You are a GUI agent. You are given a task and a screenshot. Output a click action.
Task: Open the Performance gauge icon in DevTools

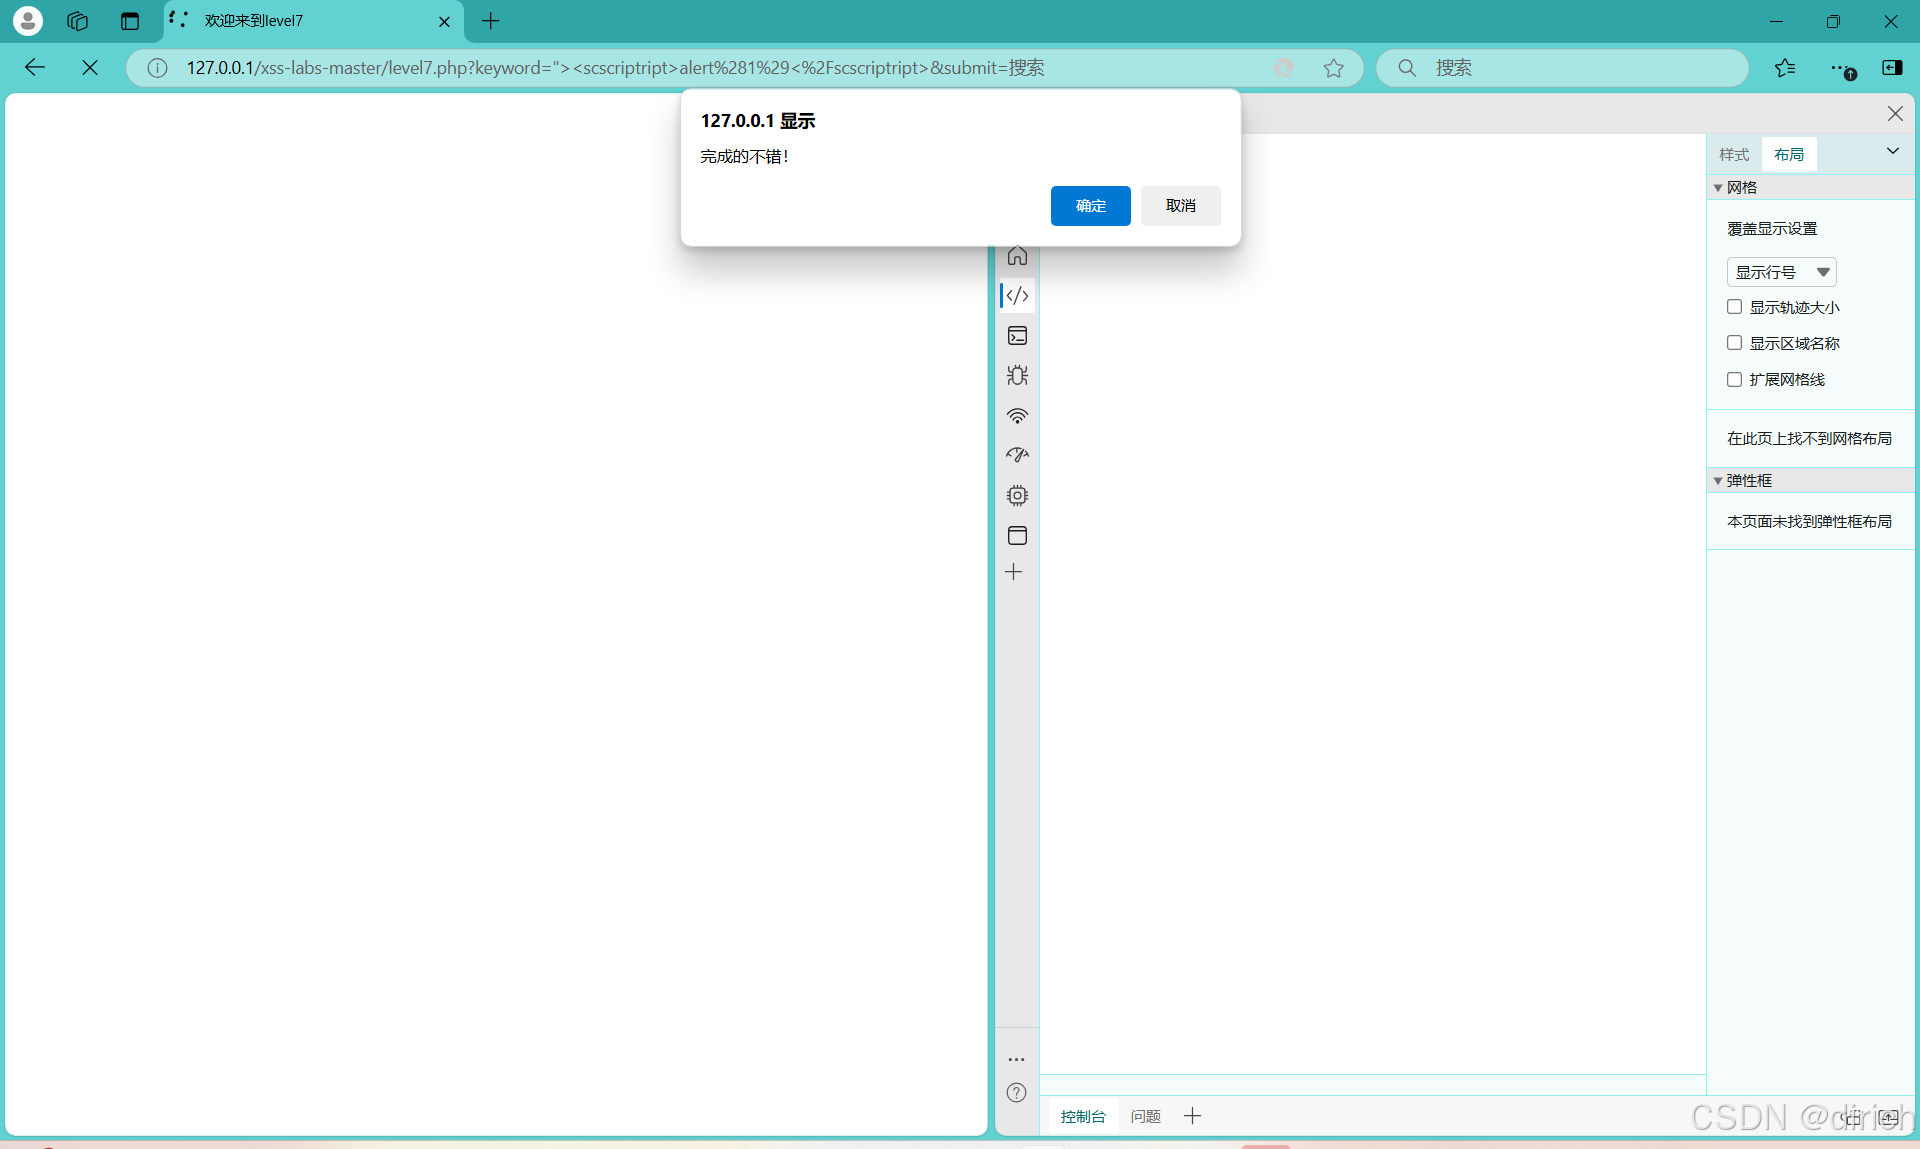click(1017, 455)
